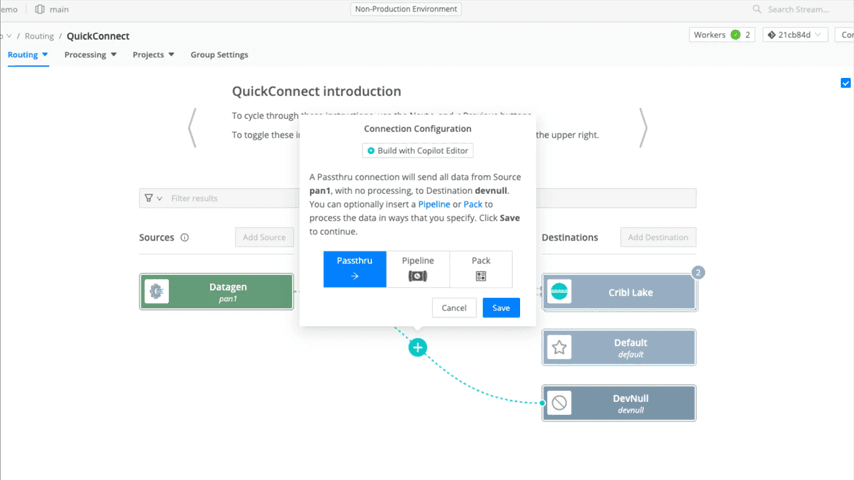Click the Default destination star icon
The width and height of the screenshot is (854, 480).
tap(560, 347)
